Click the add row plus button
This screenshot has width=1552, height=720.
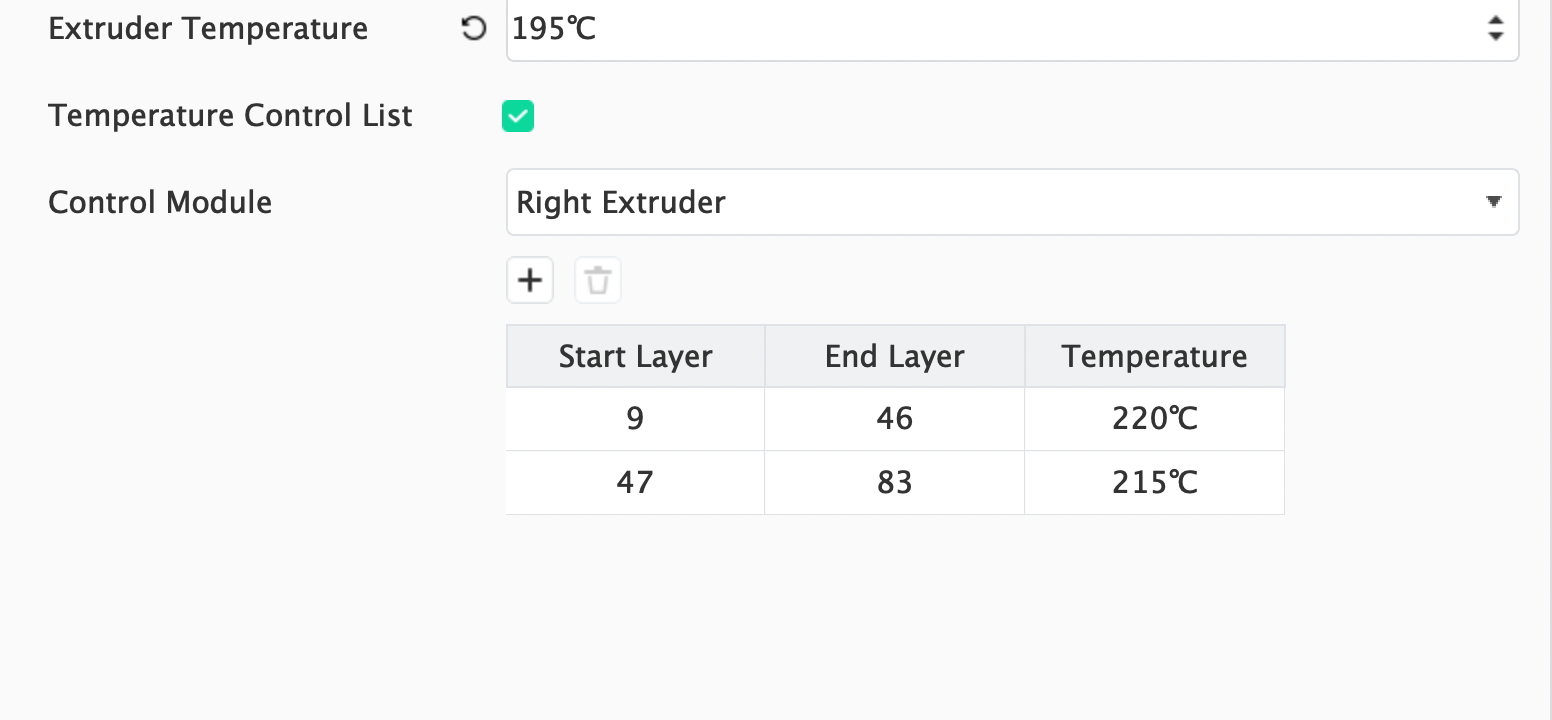pos(530,280)
